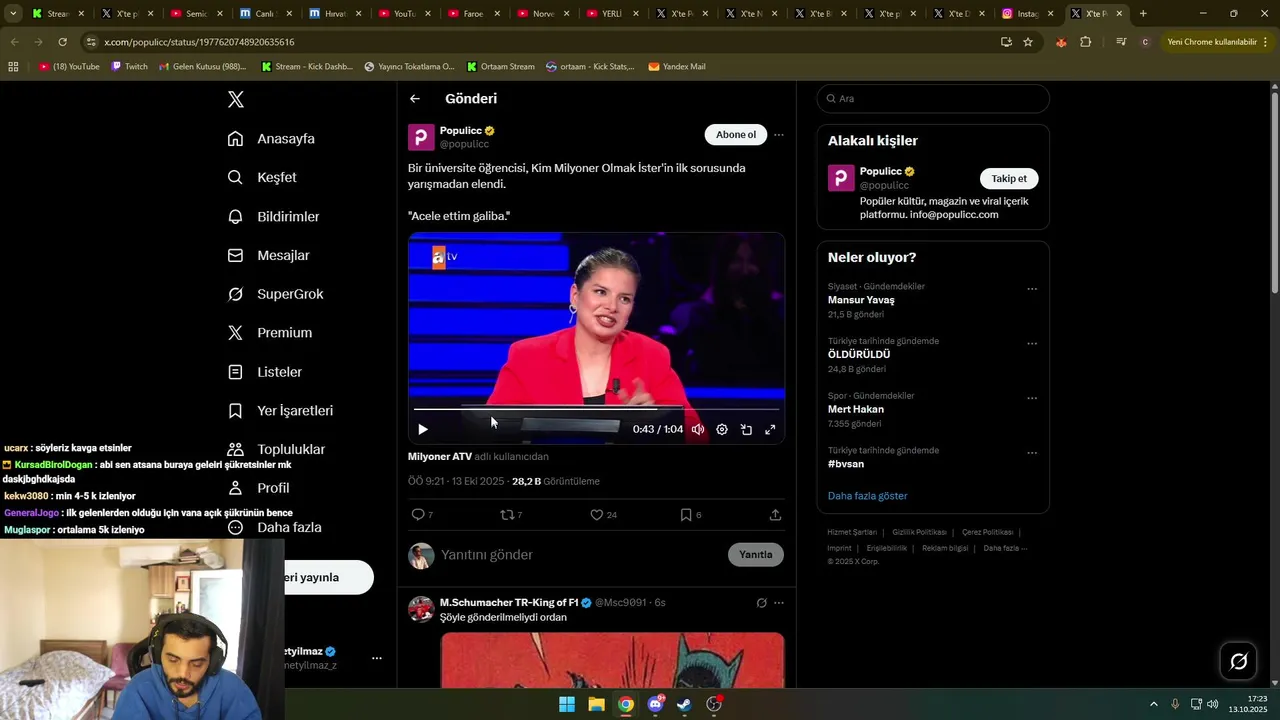Screen dimensions: 1280x720
Task: Open SuperGrok from sidebar
Action: (275, 294)
